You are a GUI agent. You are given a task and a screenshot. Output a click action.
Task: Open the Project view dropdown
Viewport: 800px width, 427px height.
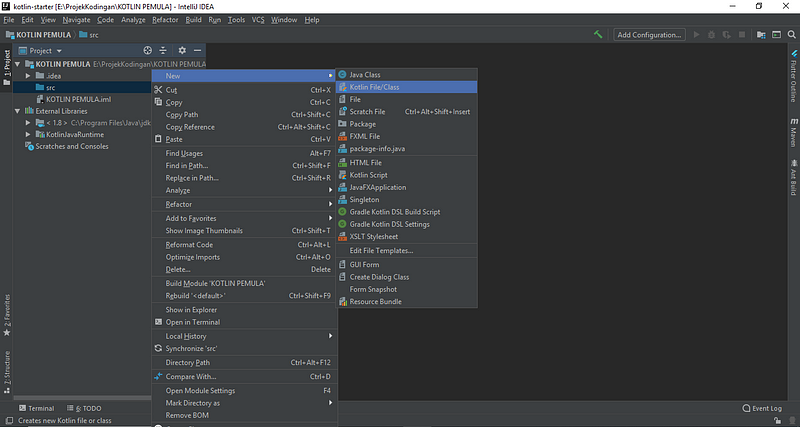[x=40, y=51]
